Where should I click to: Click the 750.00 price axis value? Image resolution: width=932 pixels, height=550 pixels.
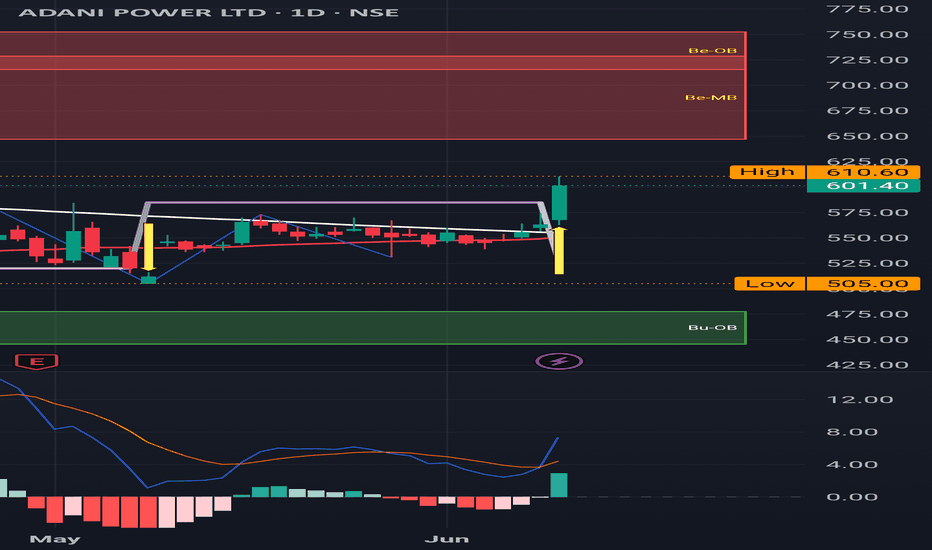867,34
